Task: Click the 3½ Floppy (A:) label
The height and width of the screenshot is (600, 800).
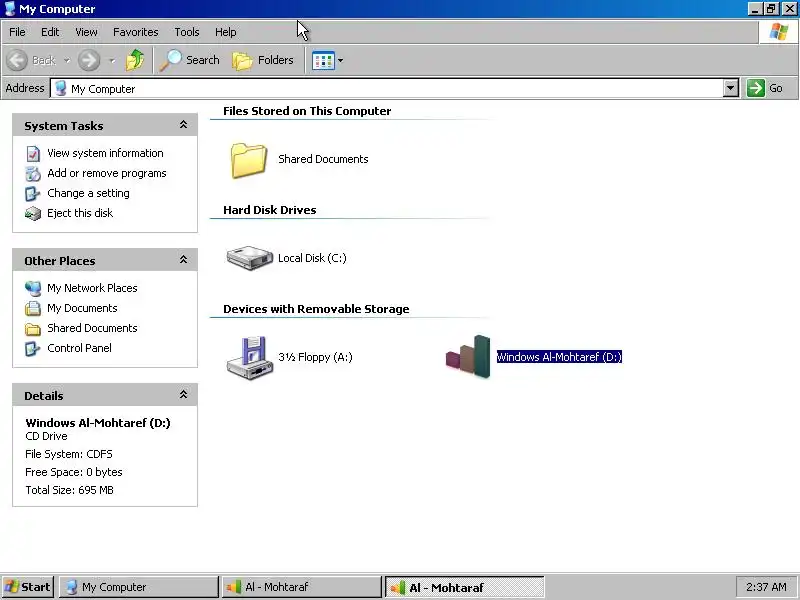Action: click(x=315, y=357)
